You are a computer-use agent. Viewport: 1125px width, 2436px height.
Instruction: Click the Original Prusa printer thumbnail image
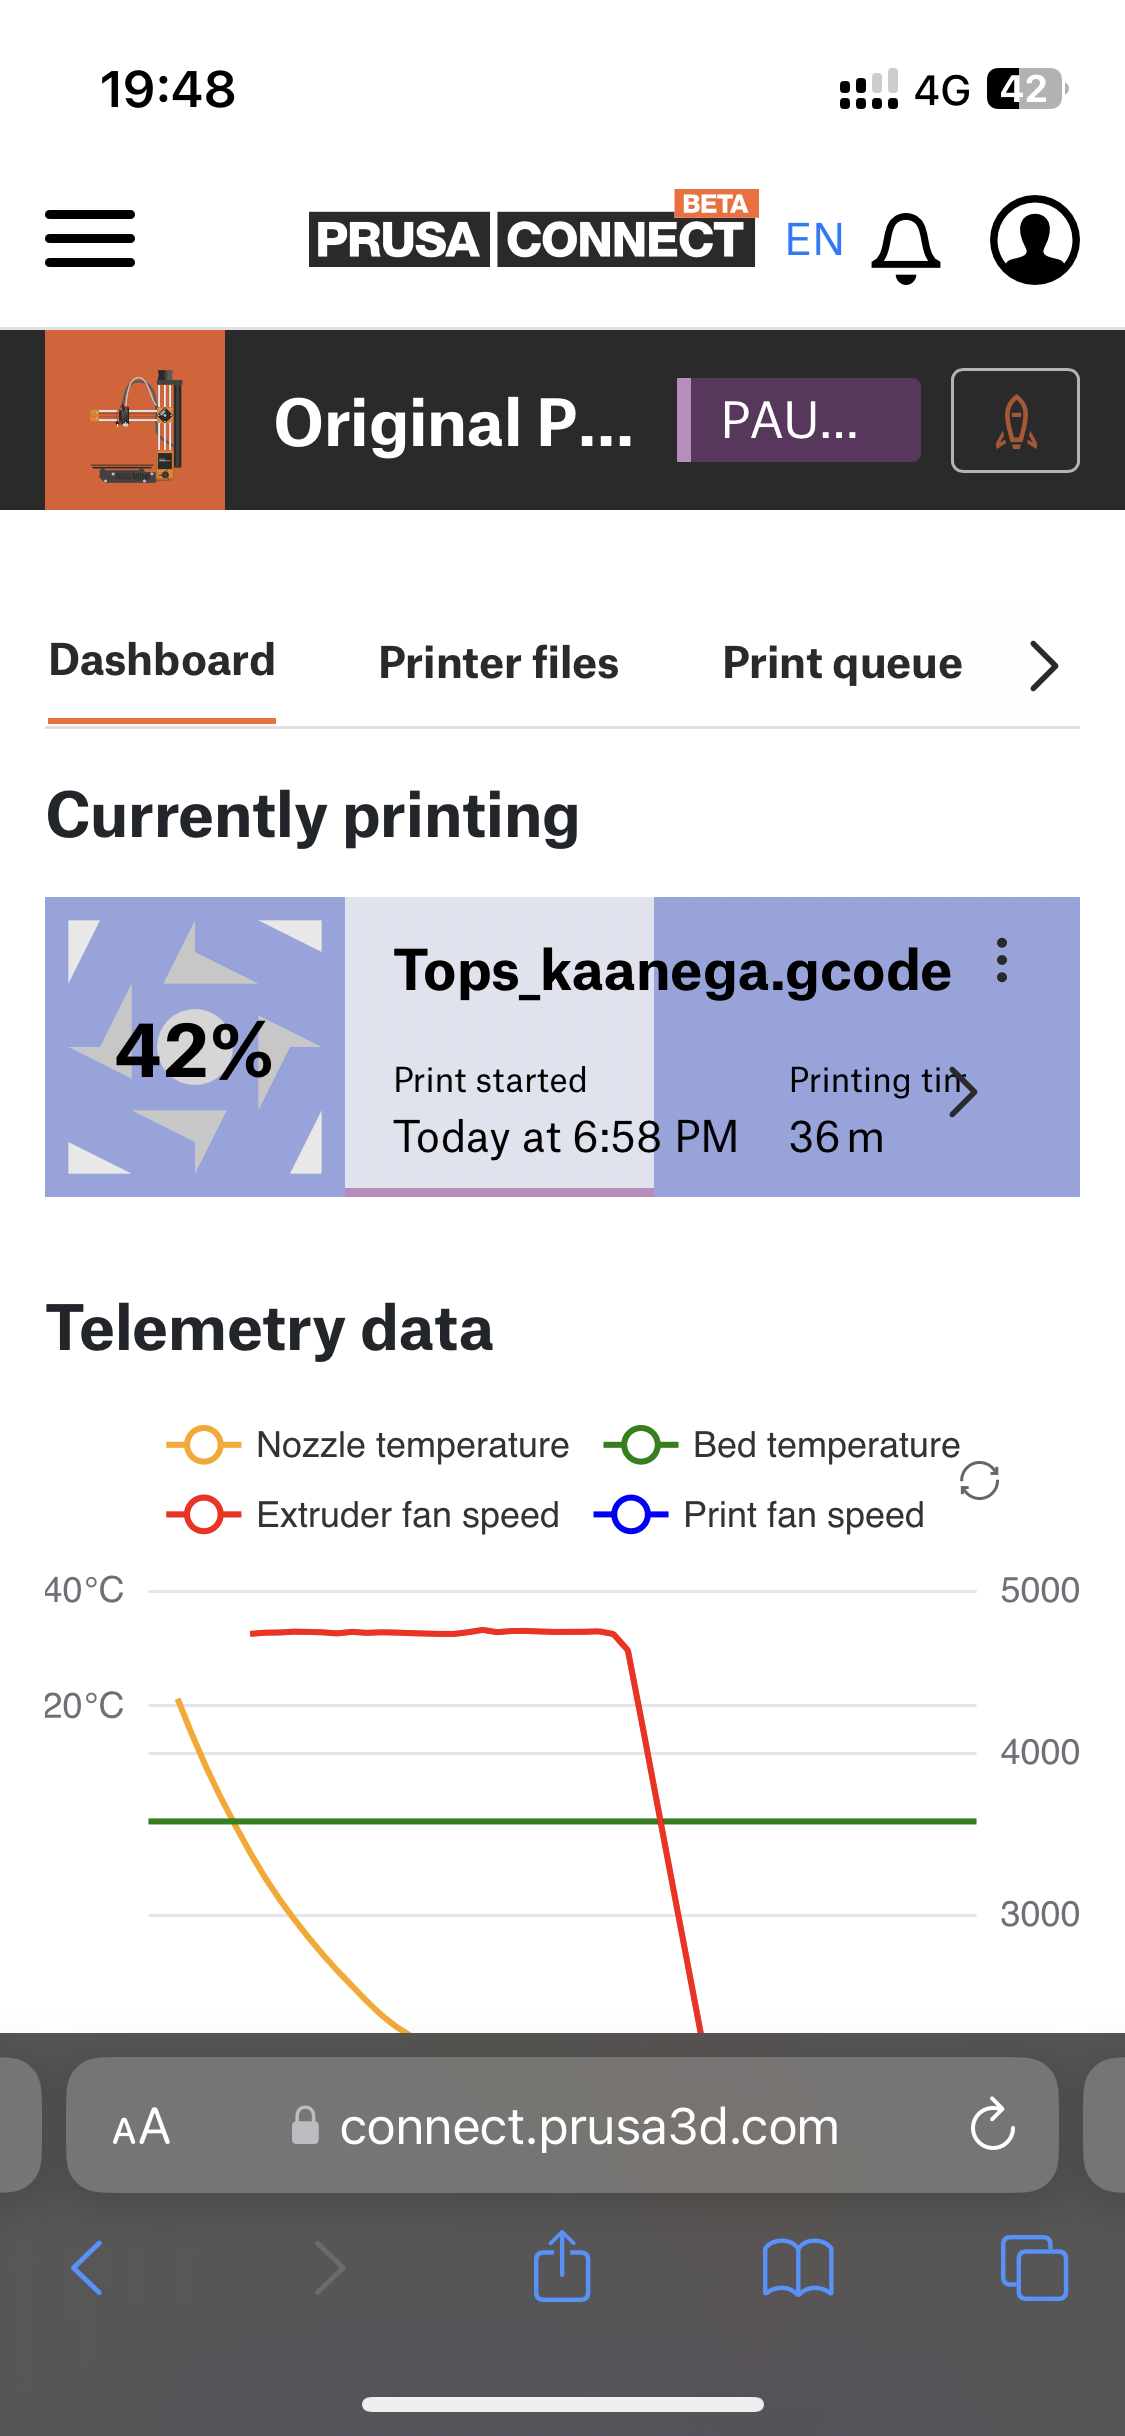pos(134,419)
